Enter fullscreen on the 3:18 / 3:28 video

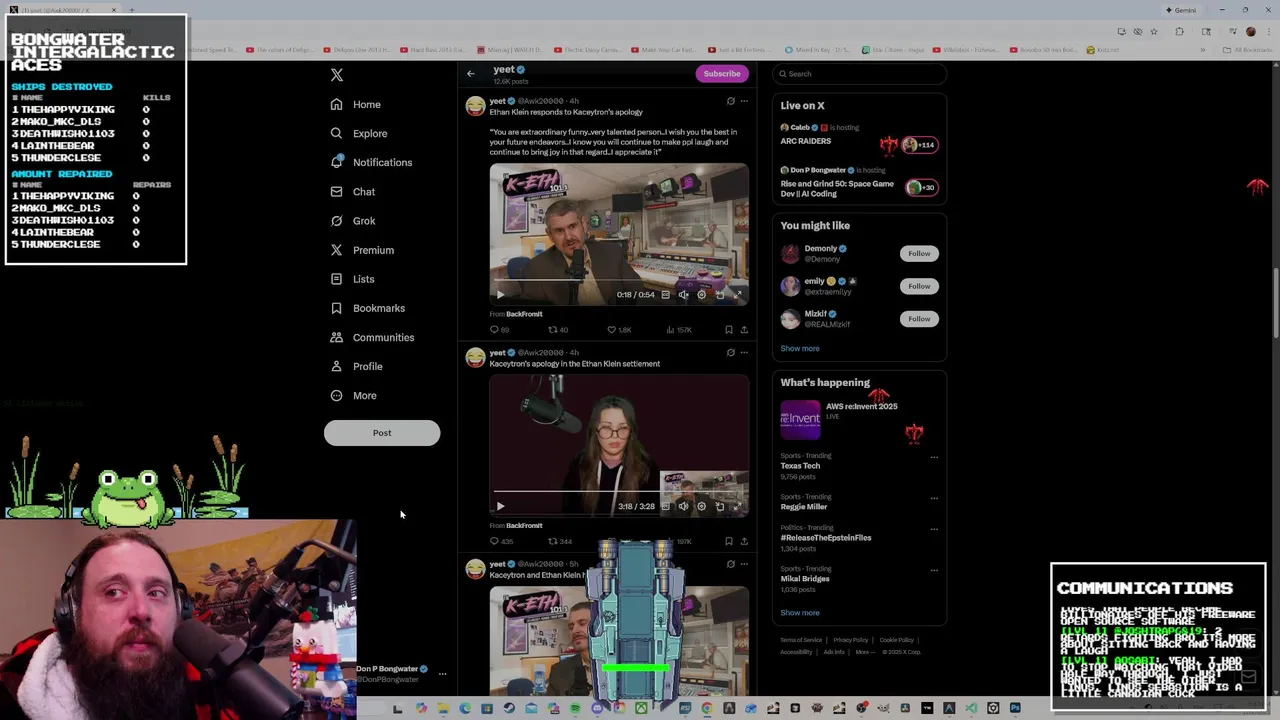(x=738, y=506)
